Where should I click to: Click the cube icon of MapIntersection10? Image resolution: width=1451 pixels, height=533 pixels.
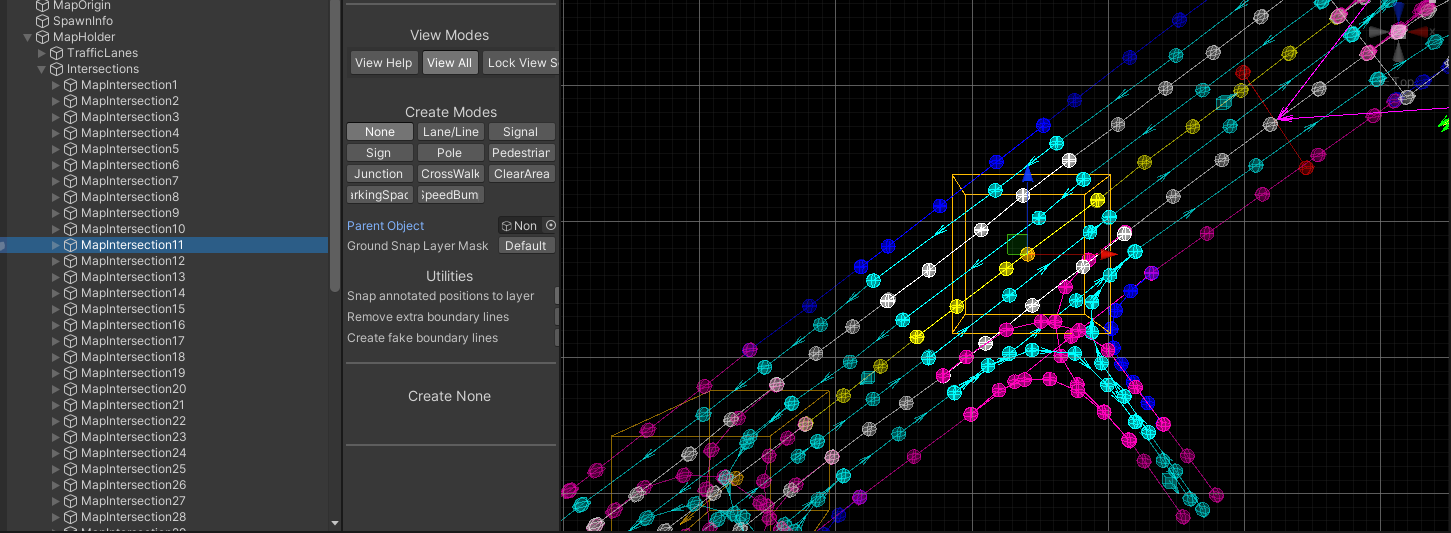[x=71, y=229]
